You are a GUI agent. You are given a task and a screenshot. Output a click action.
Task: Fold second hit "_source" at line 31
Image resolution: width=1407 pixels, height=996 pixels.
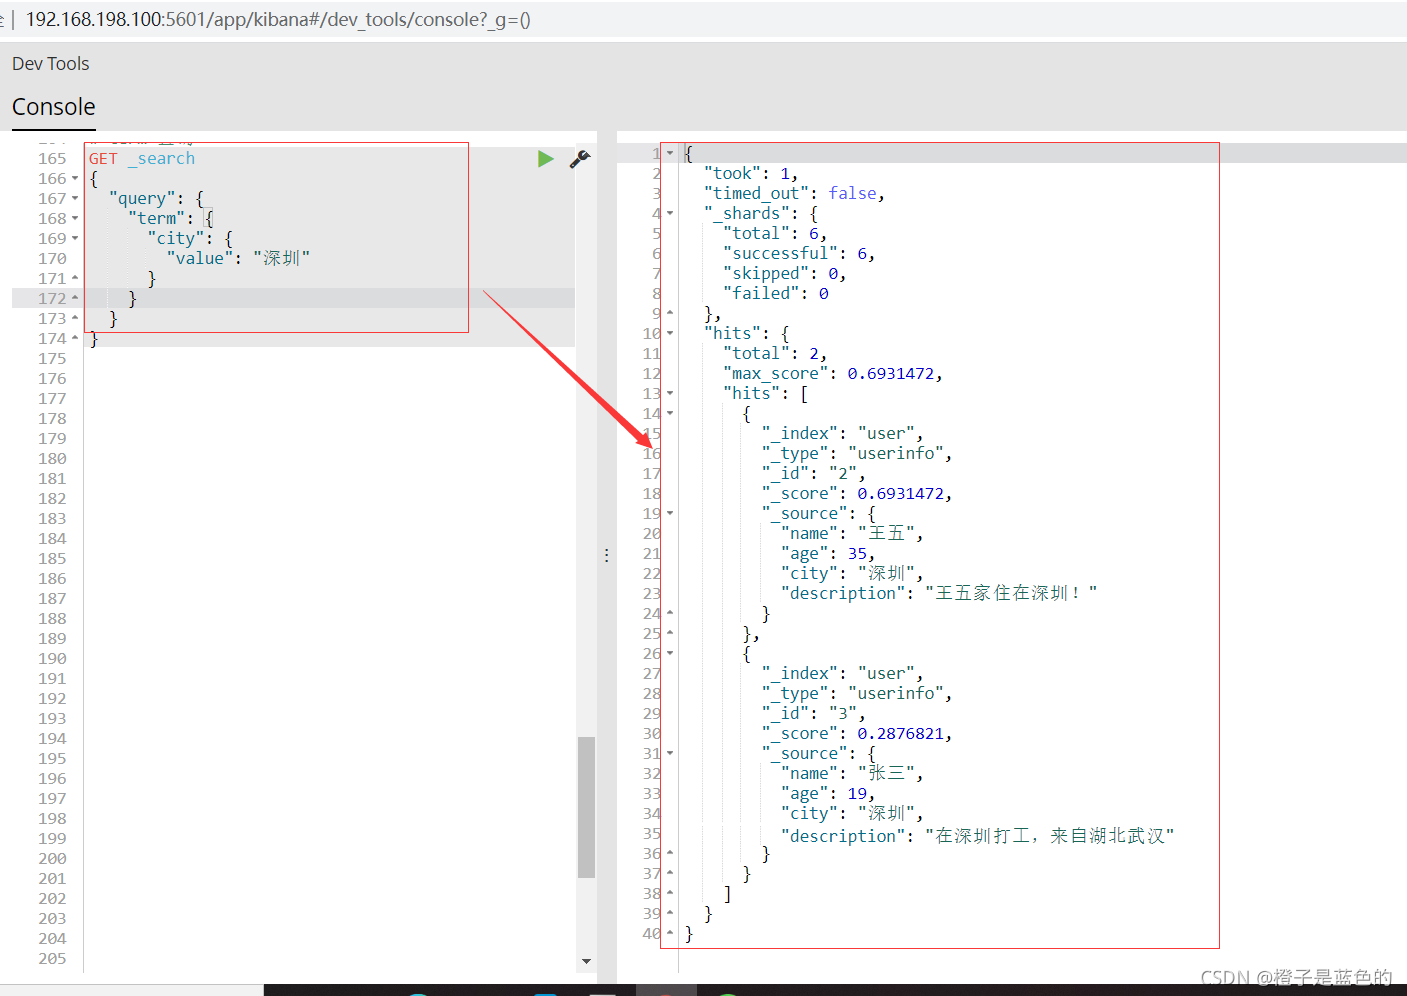point(670,753)
